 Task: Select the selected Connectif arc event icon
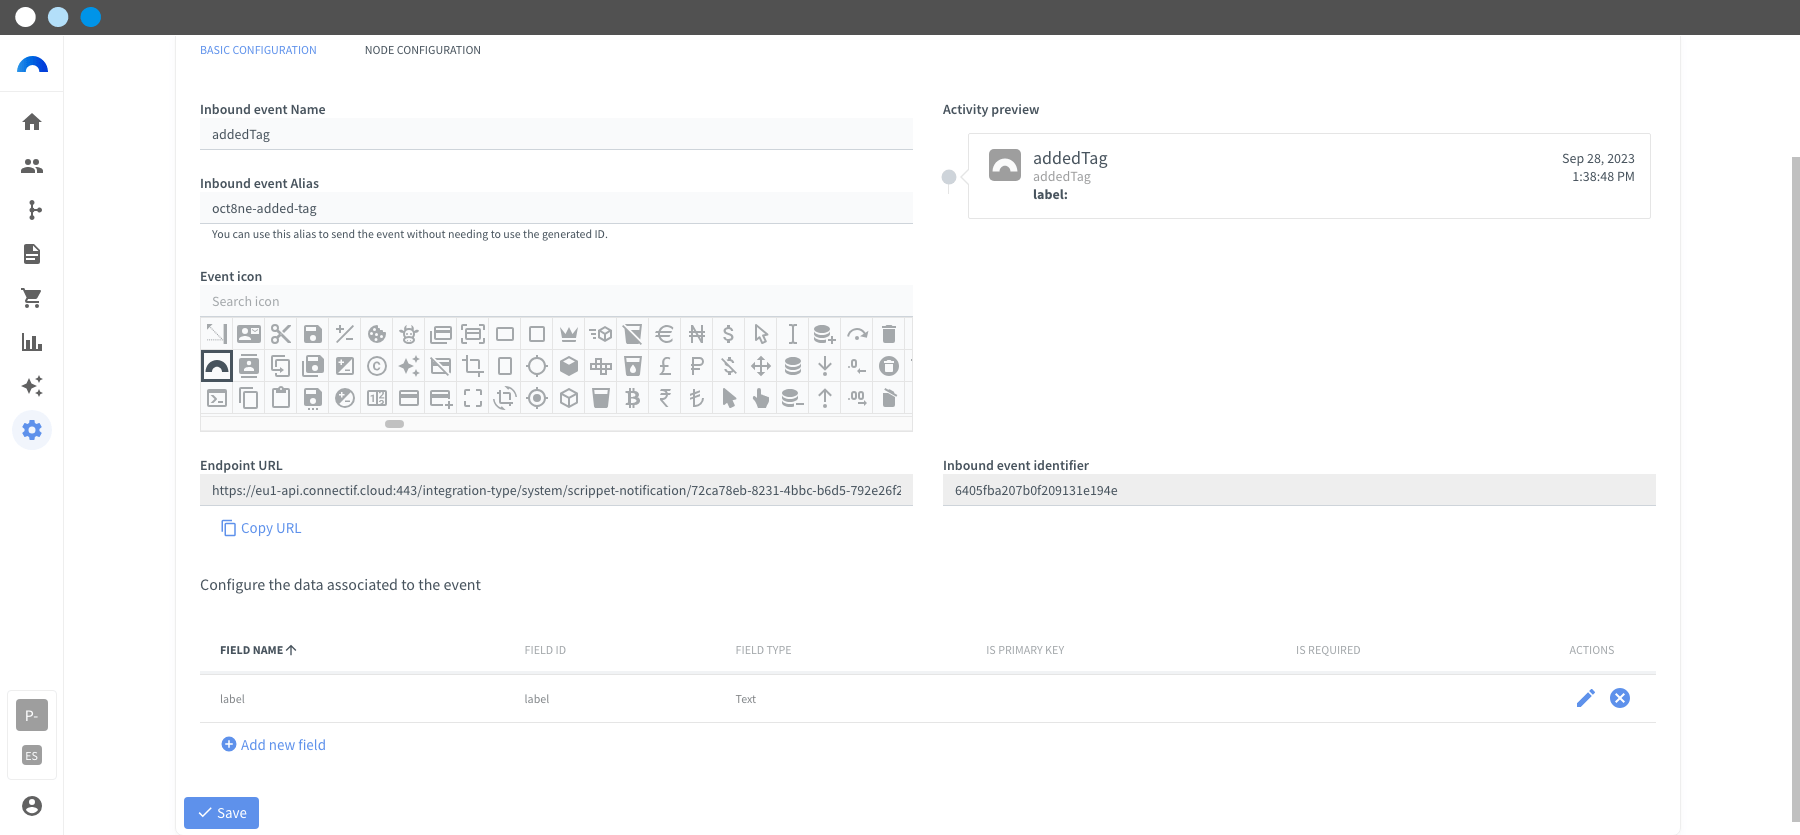click(217, 366)
